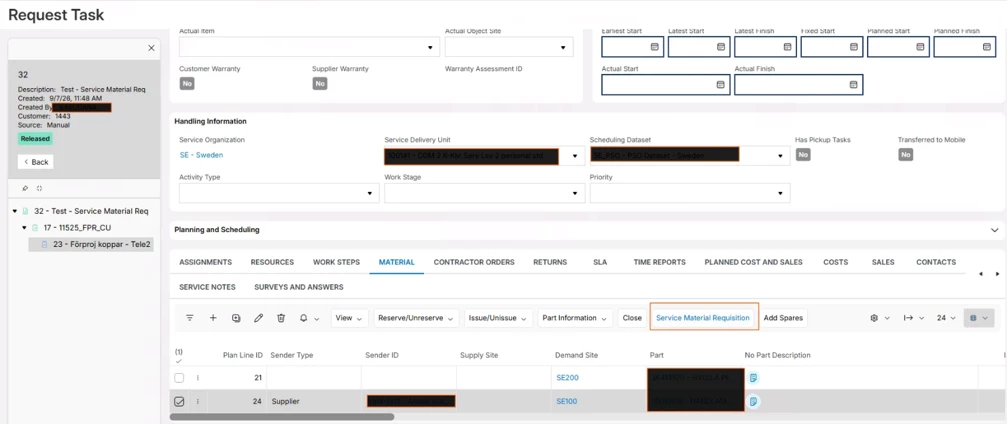Add new material line with plus icon
The height and width of the screenshot is (424, 1007).
coord(213,318)
